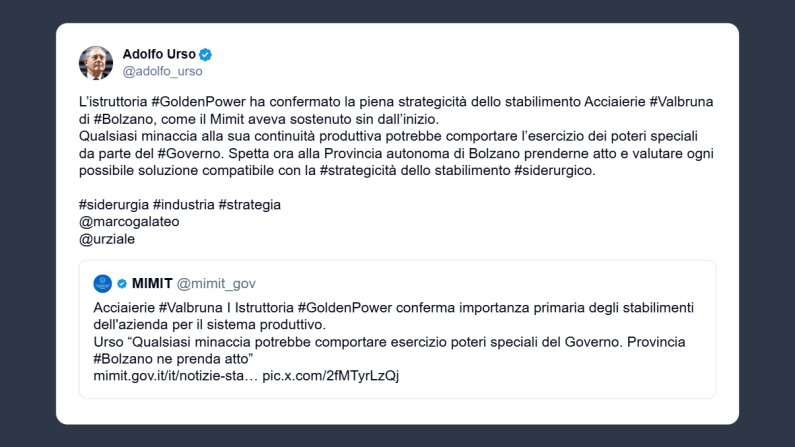Click the @urziale mention
Screen dimensions: 795x447
(105, 237)
